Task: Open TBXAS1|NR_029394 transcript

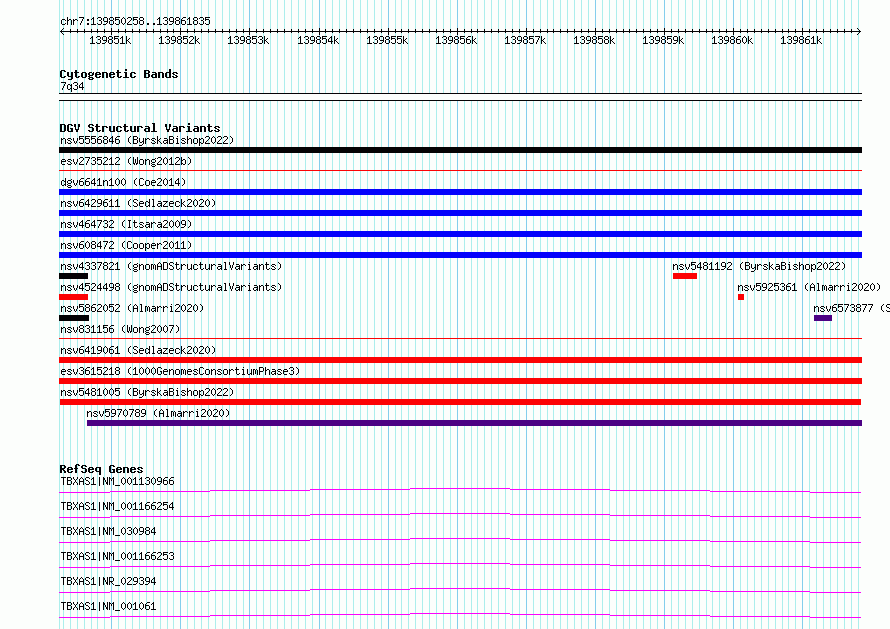Action: tap(108, 581)
